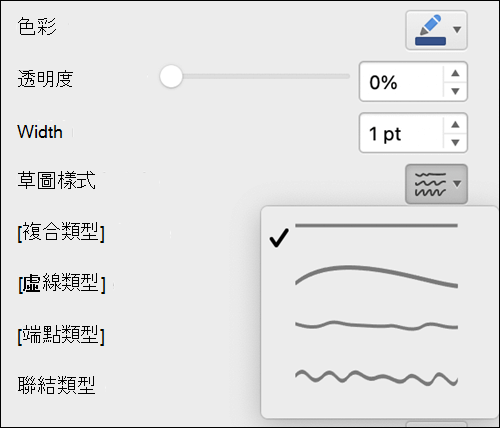500x428 pixels.
Task: Click the 聯結類型 label
Action: tap(56, 385)
